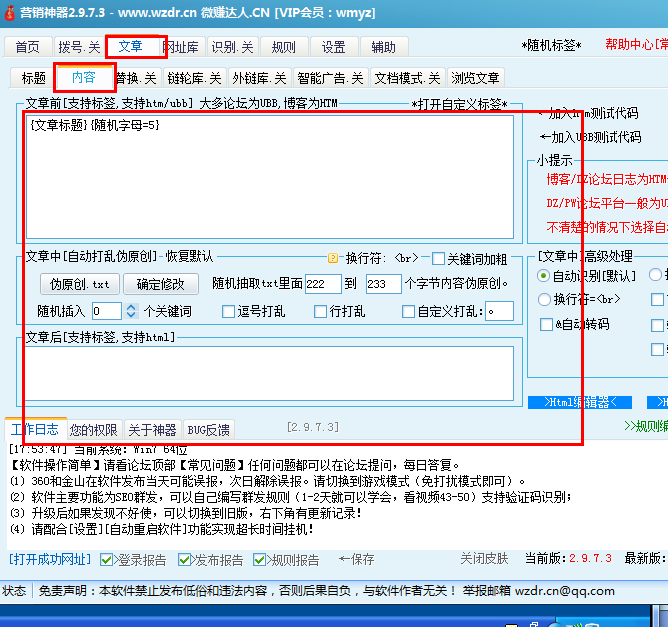Click *打开自定义标签* link

tap(459, 104)
